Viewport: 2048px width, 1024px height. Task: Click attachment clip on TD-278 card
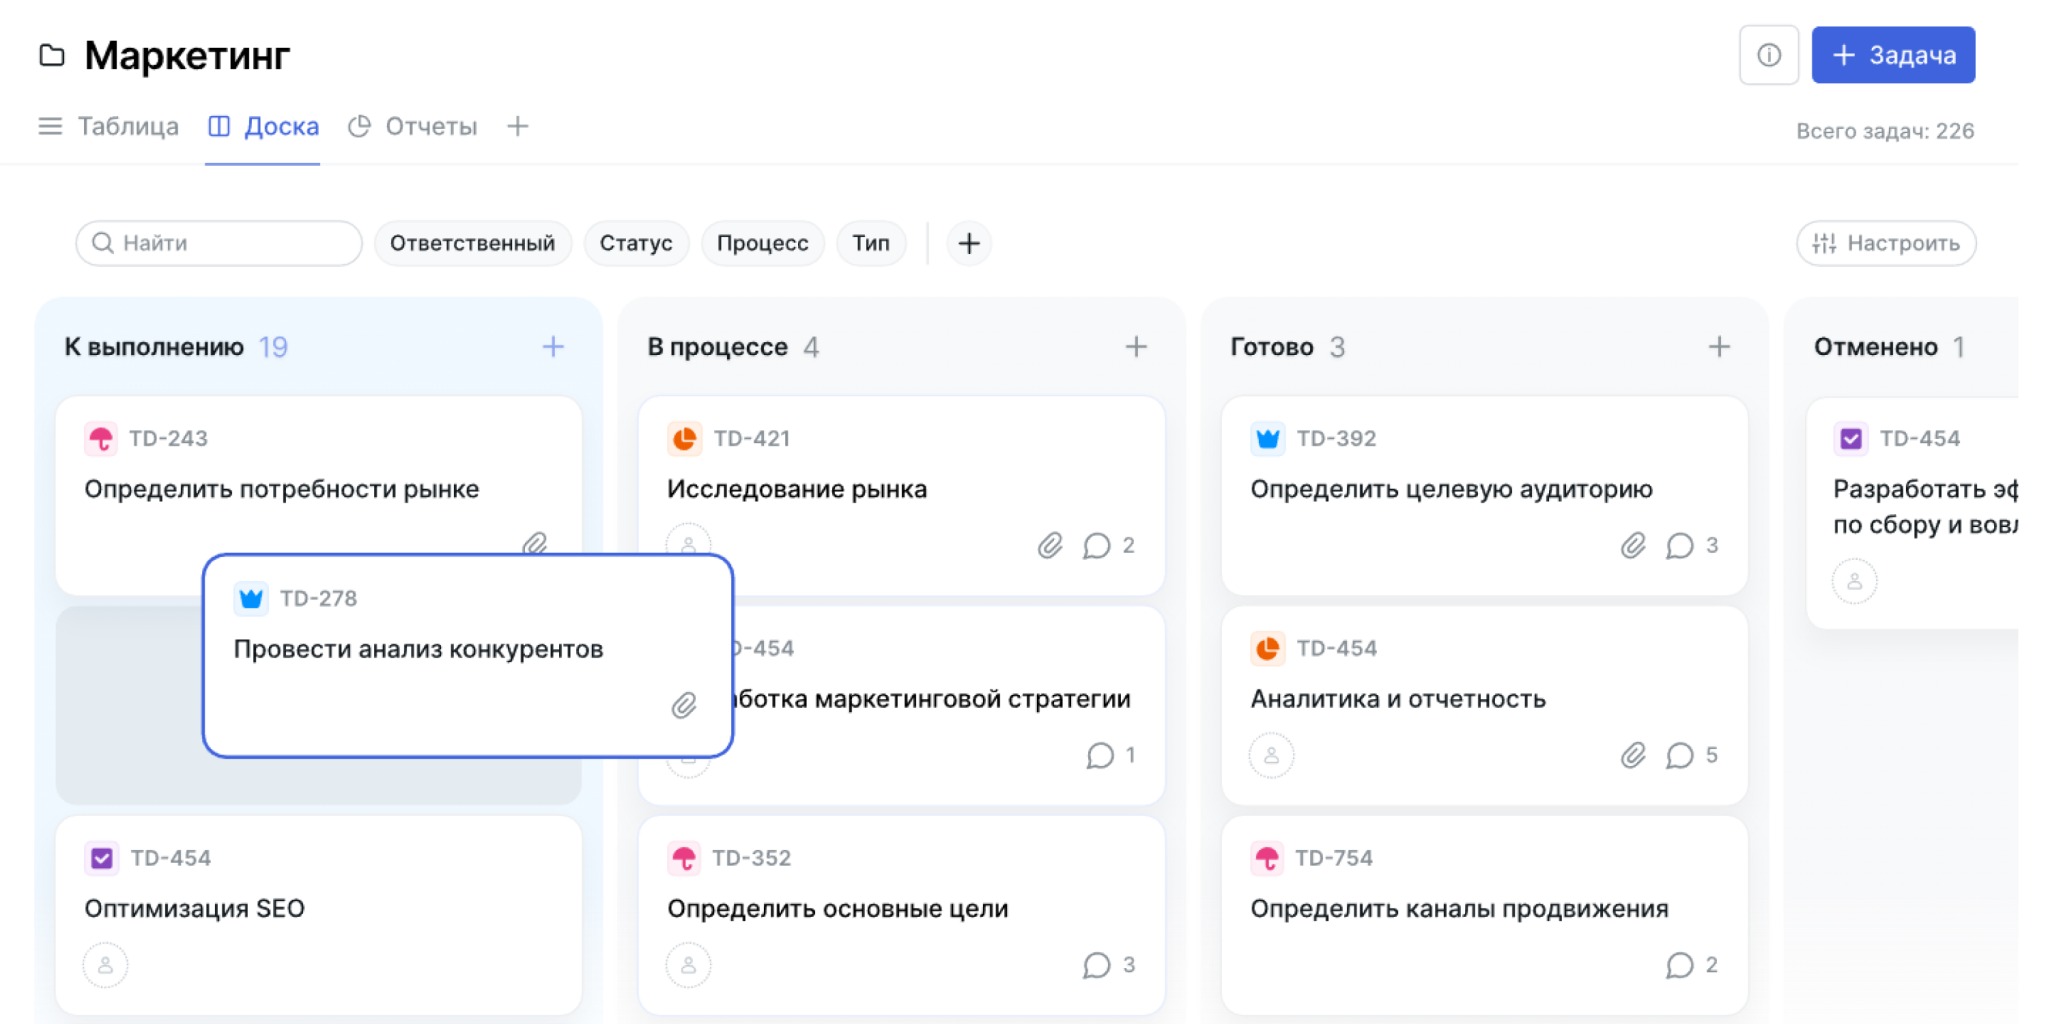click(x=684, y=705)
